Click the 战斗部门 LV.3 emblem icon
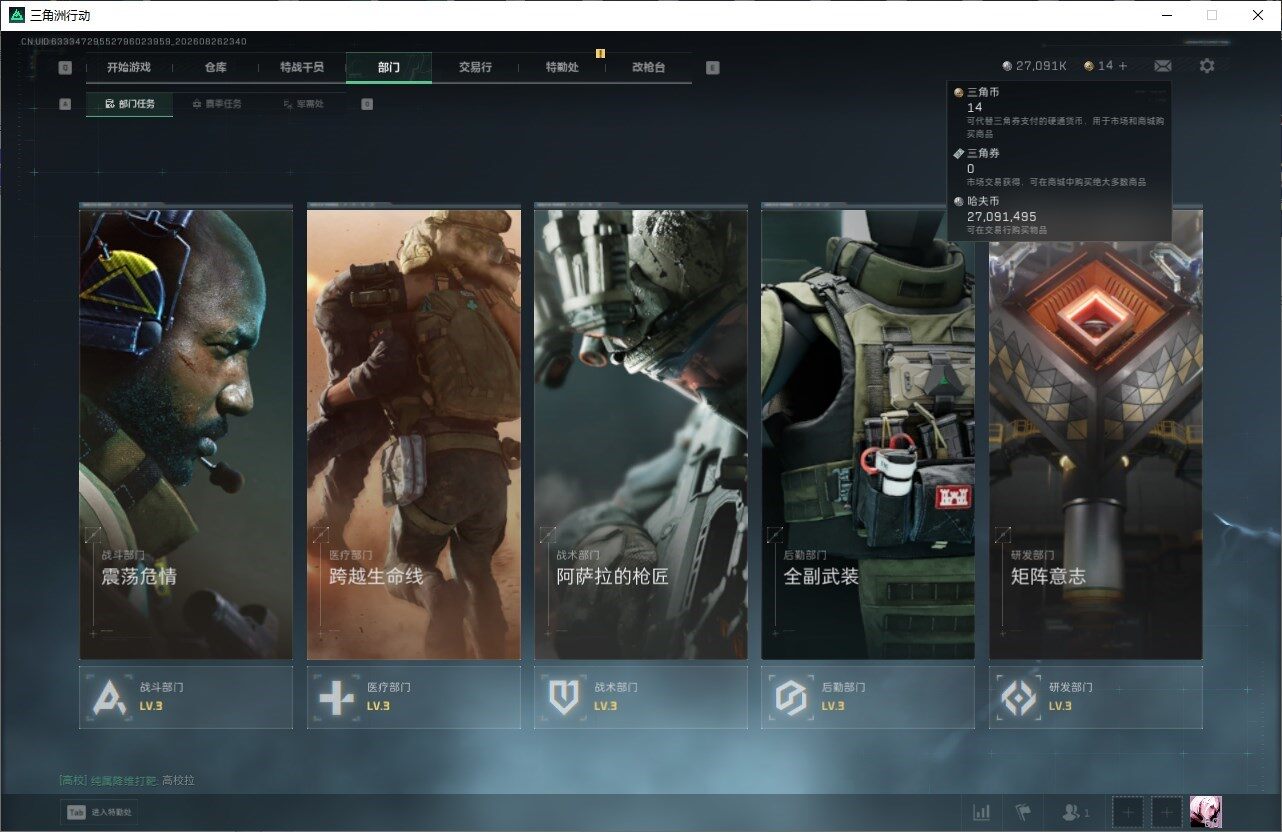Image resolution: width=1282 pixels, height=832 pixels. [110, 698]
